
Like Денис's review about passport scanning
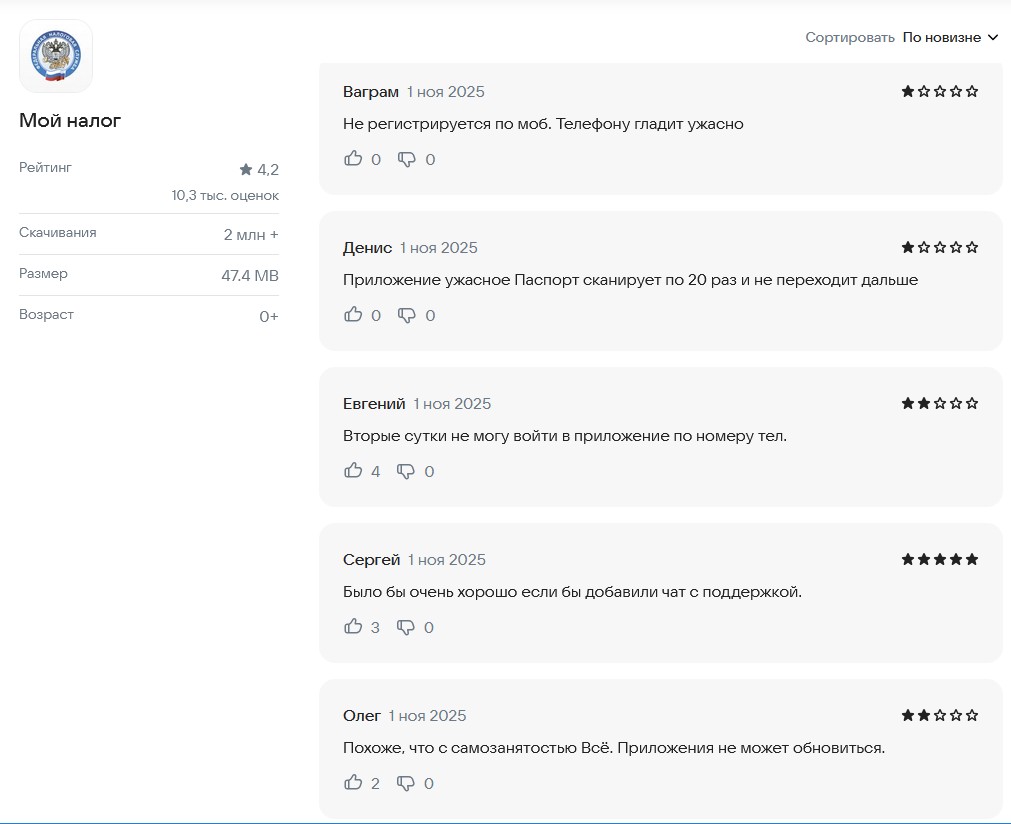353,315
